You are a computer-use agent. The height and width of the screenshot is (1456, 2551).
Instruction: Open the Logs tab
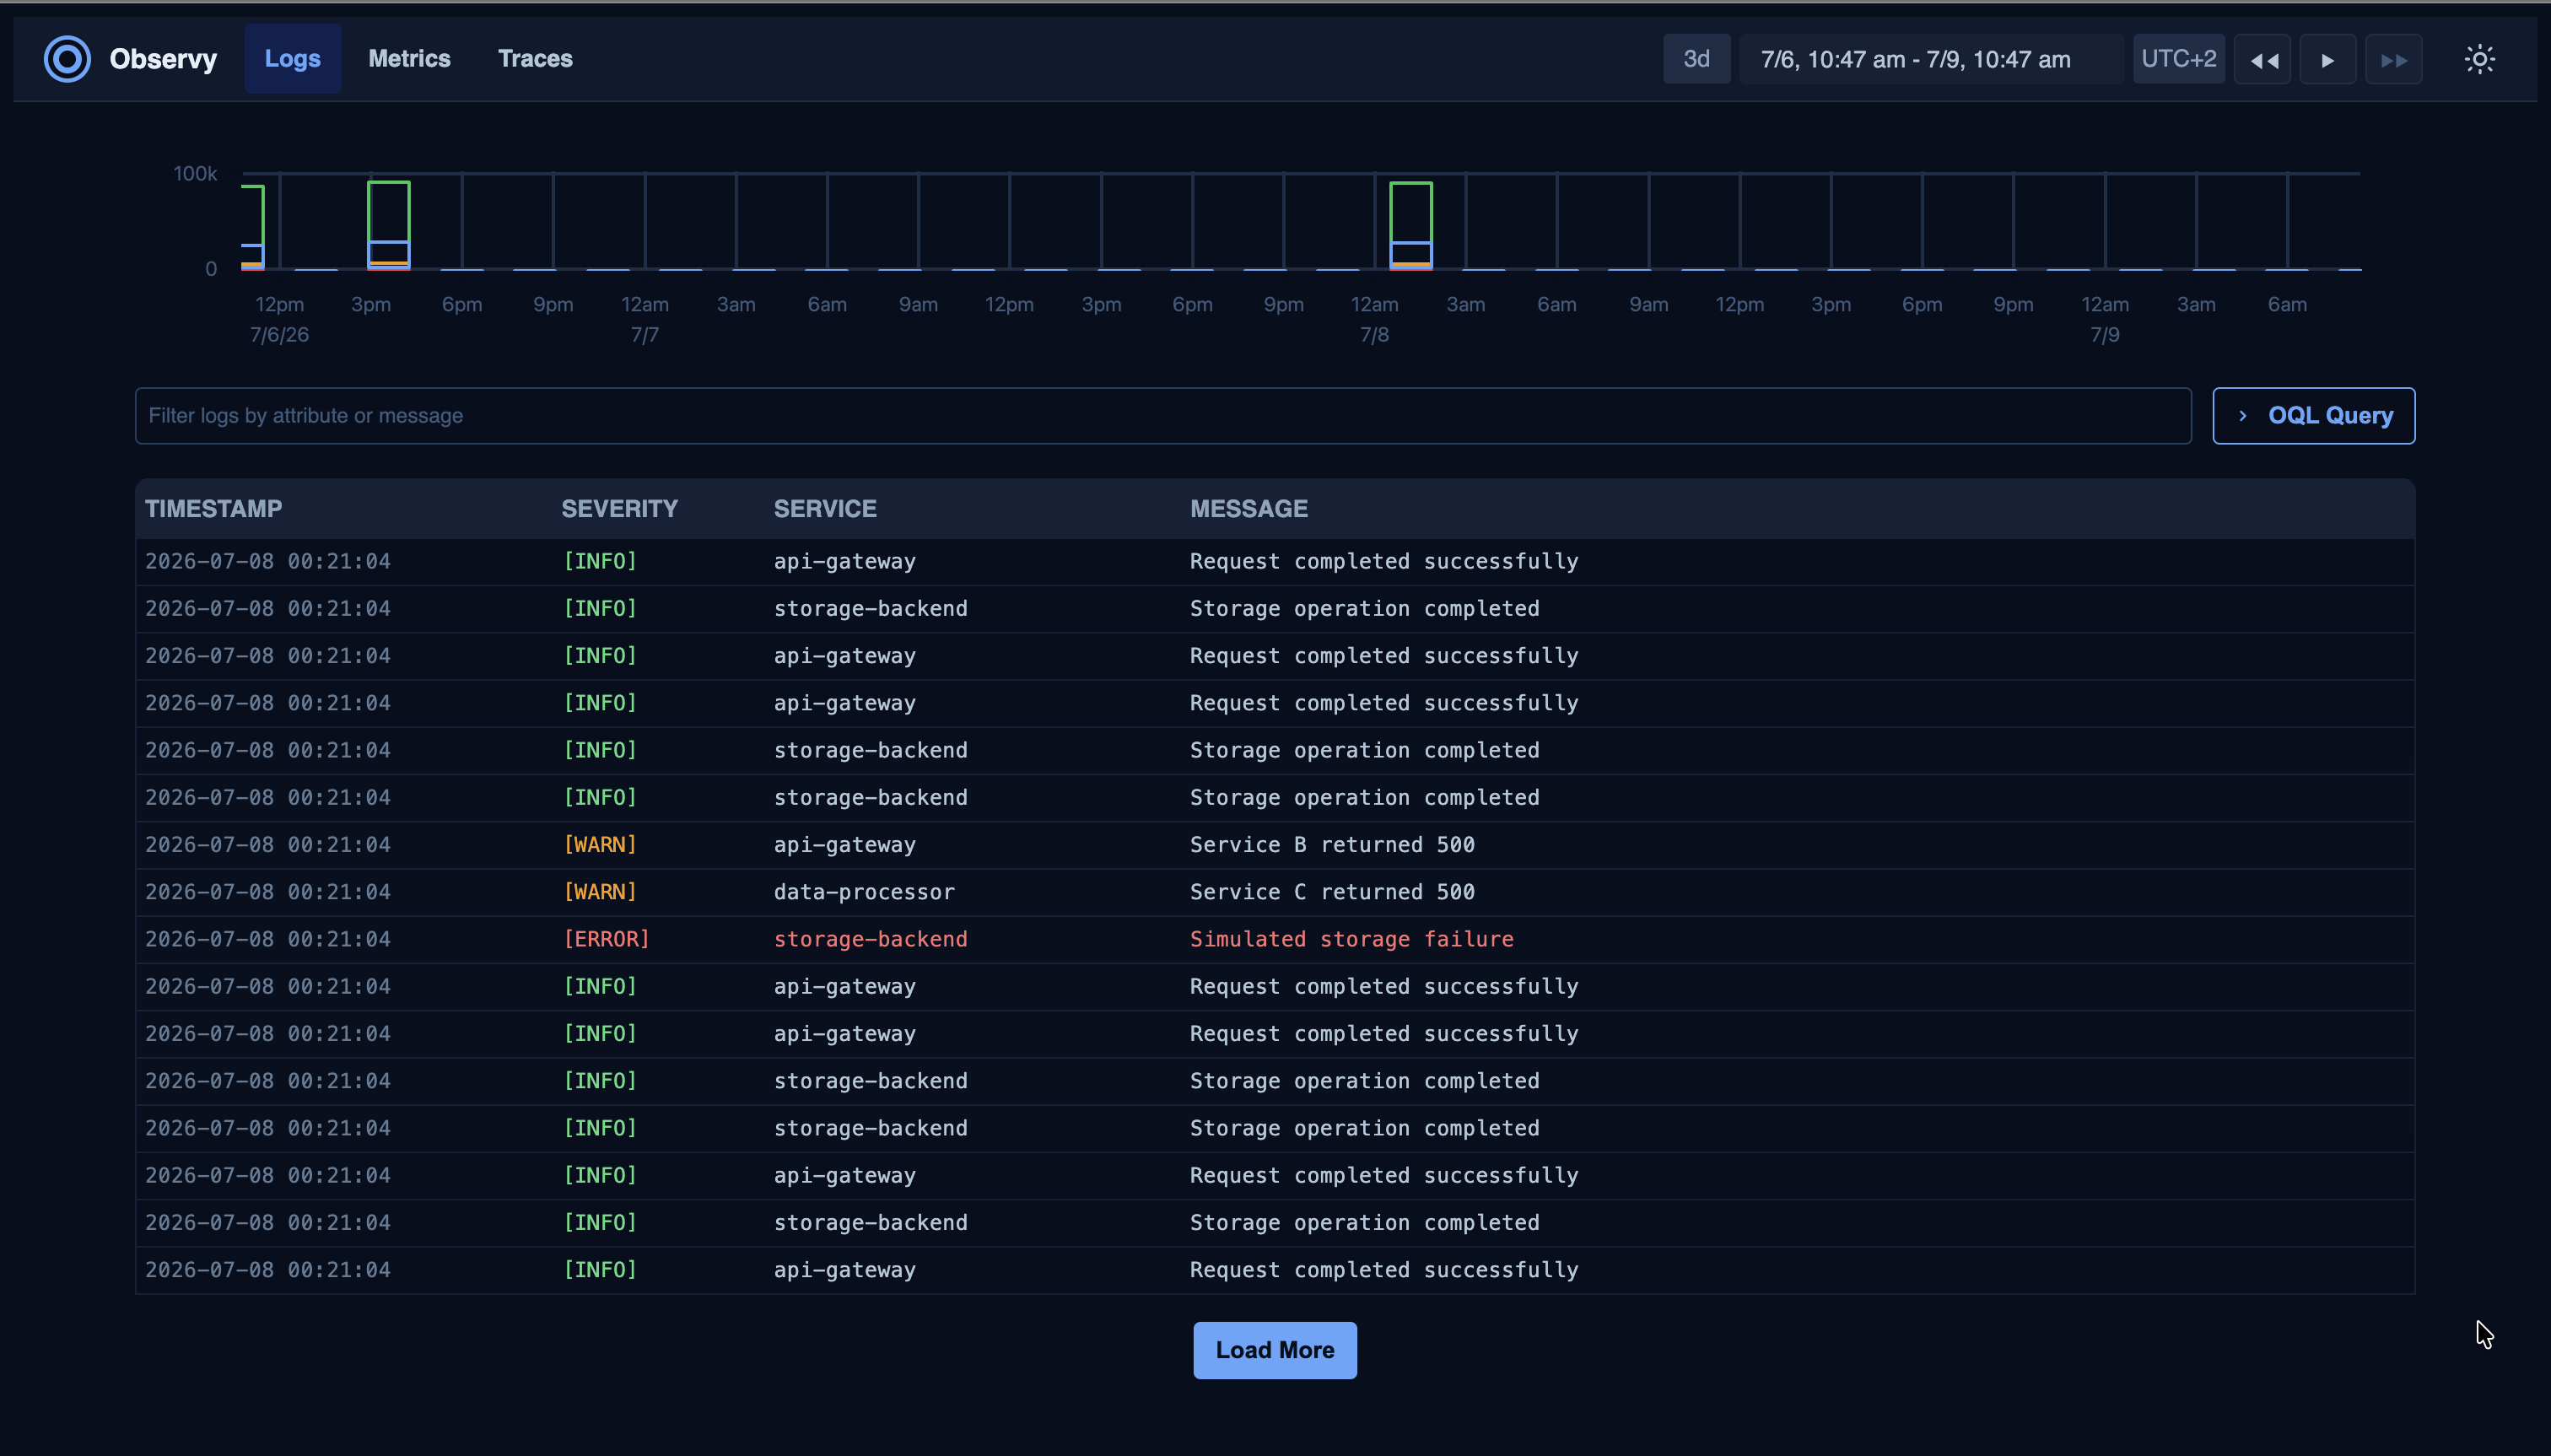[x=292, y=59]
